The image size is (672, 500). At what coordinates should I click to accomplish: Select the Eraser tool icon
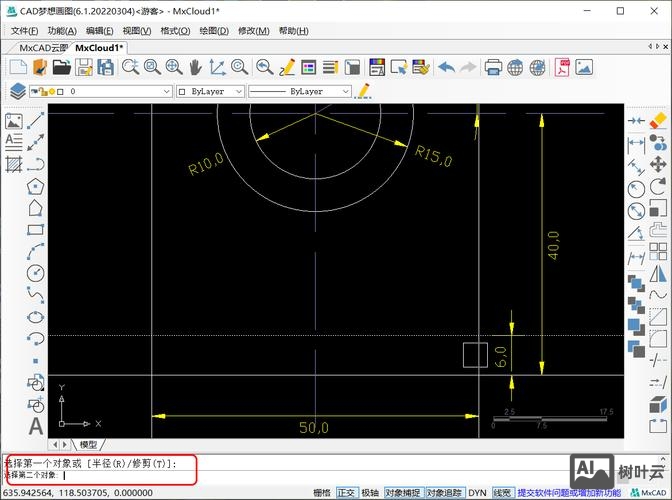point(657,120)
